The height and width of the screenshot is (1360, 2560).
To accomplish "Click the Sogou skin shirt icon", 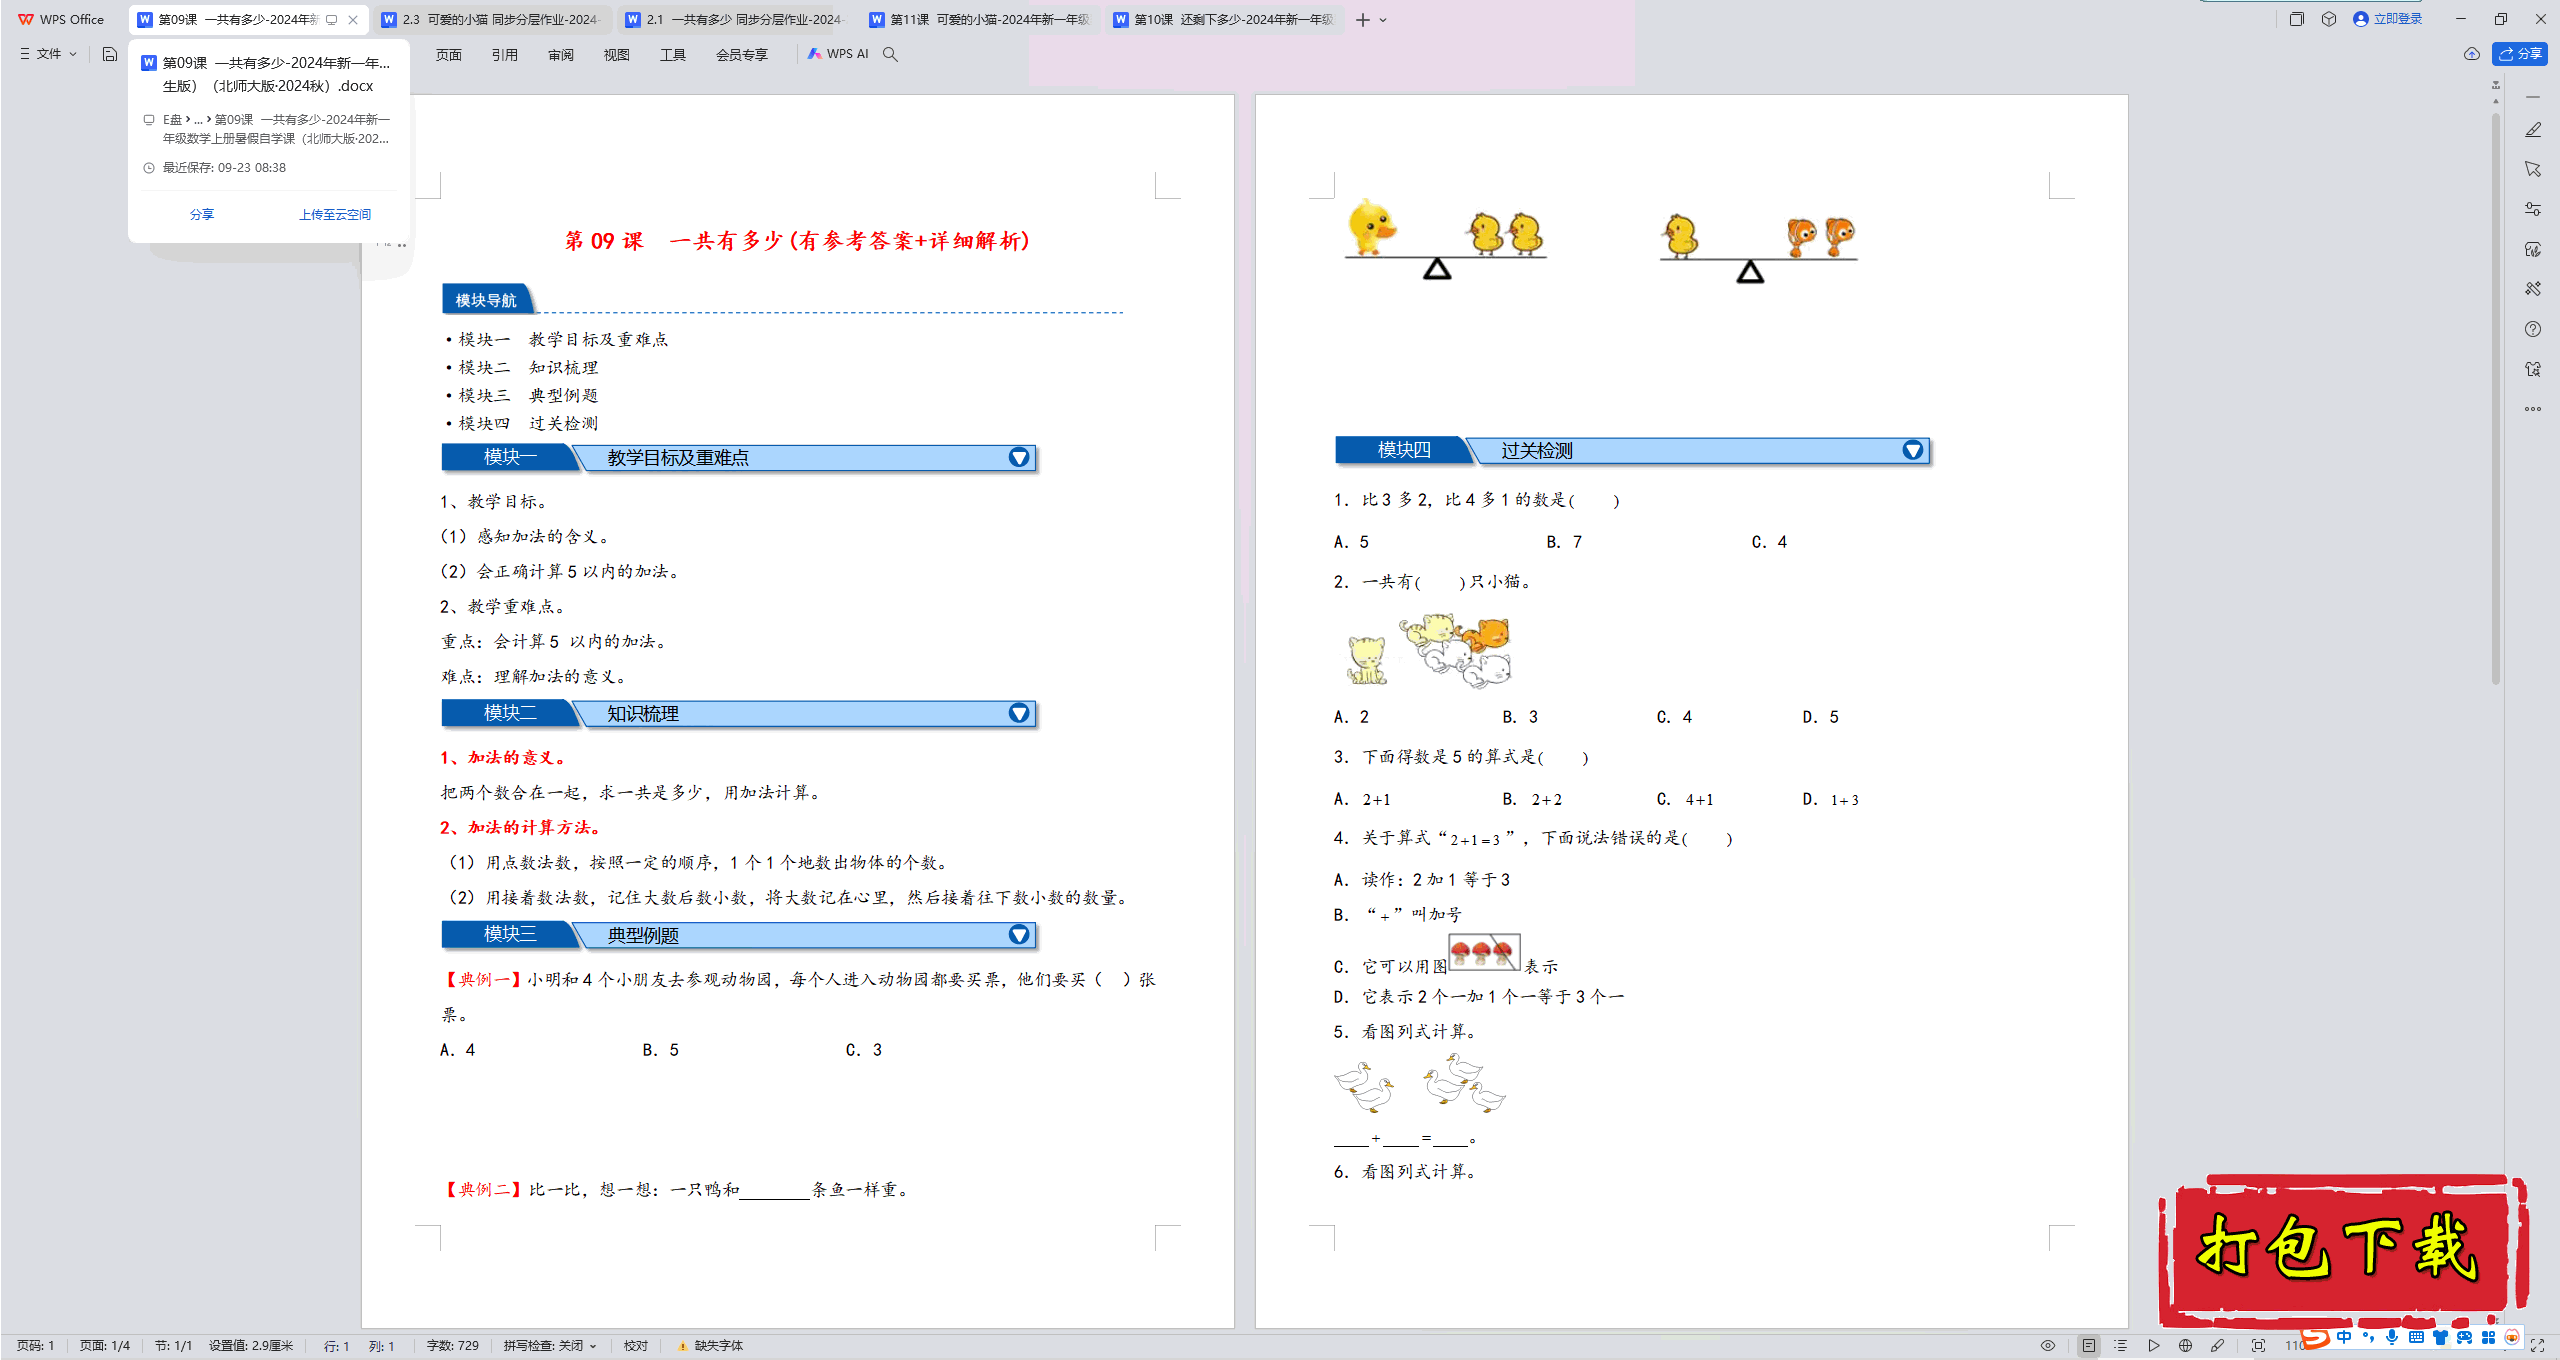I will (2440, 1338).
